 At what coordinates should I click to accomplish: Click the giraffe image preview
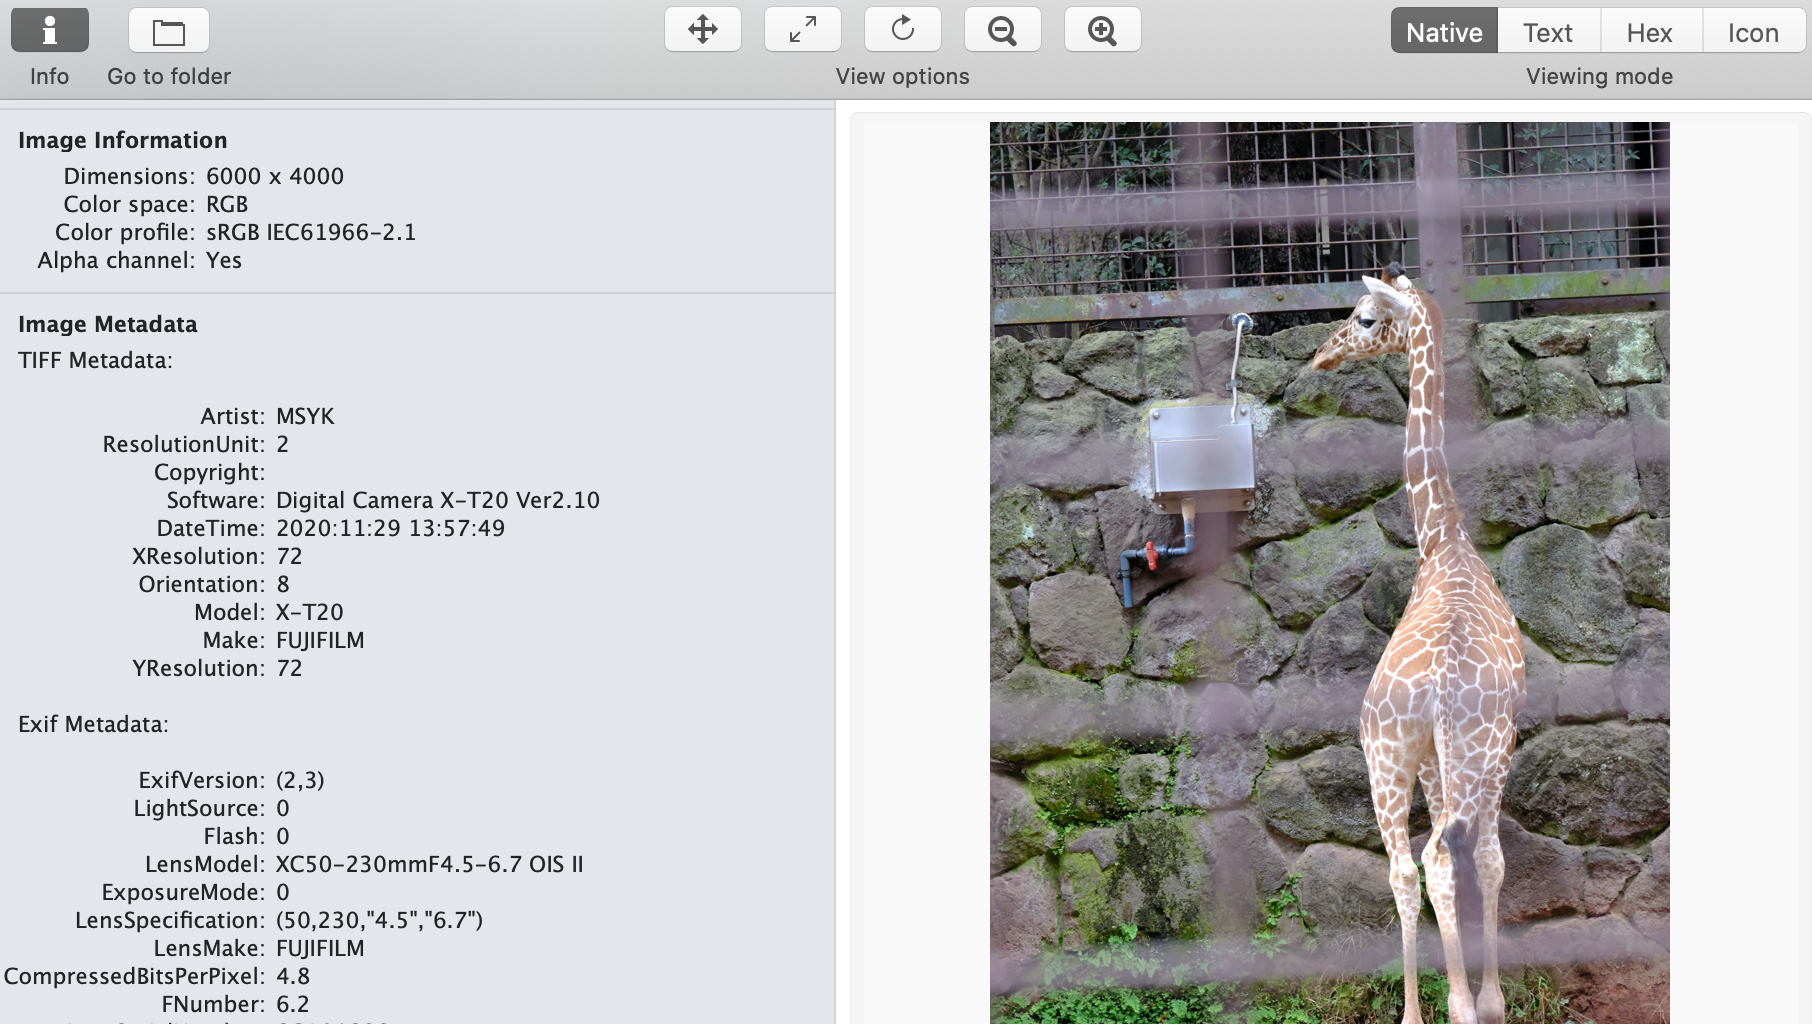(x=1329, y=573)
